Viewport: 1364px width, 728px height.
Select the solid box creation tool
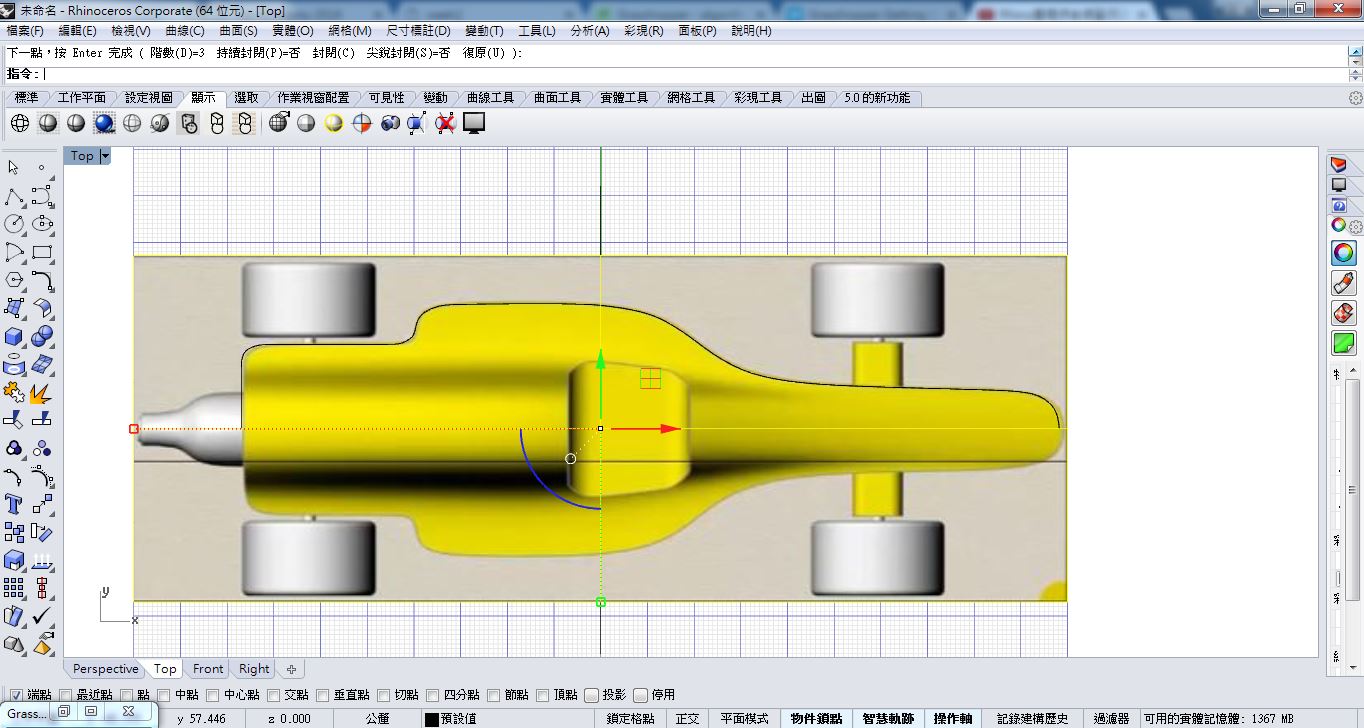[14, 337]
